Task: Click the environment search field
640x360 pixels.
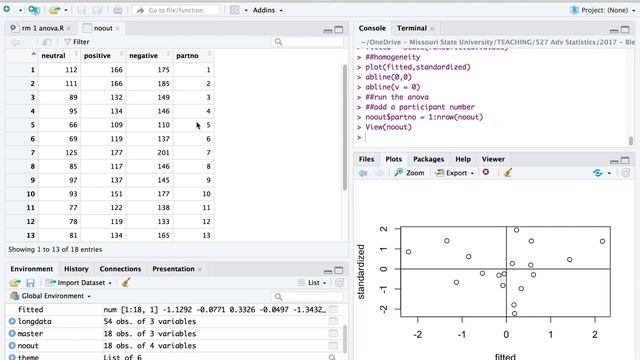Action: (x=308, y=297)
